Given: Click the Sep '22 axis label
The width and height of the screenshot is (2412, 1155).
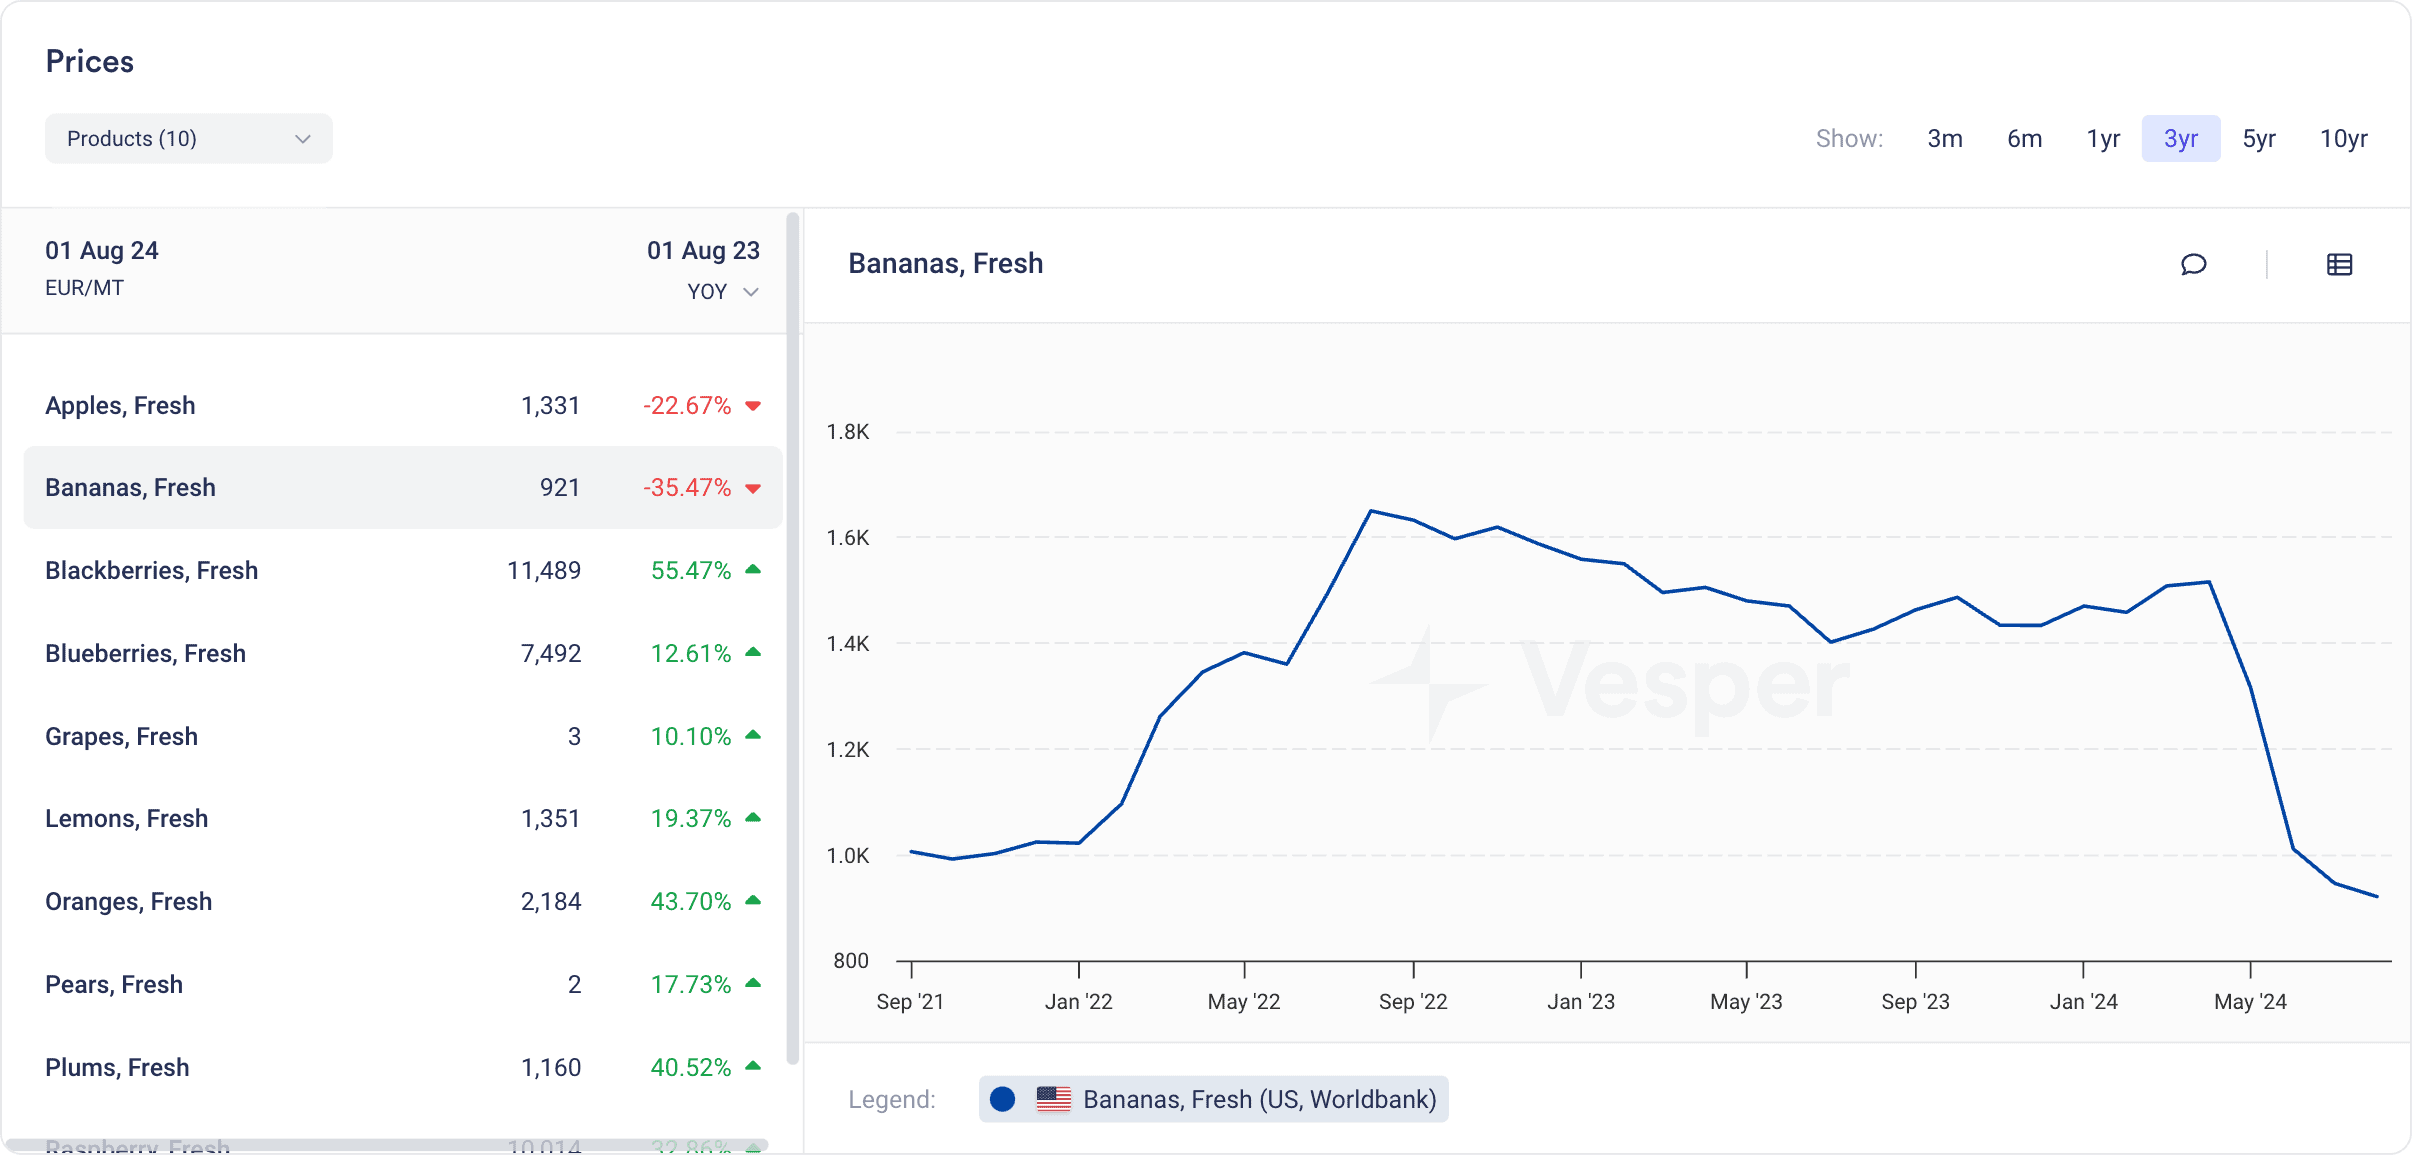Looking at the screenshot, I should click(x=1413, y=1001).
